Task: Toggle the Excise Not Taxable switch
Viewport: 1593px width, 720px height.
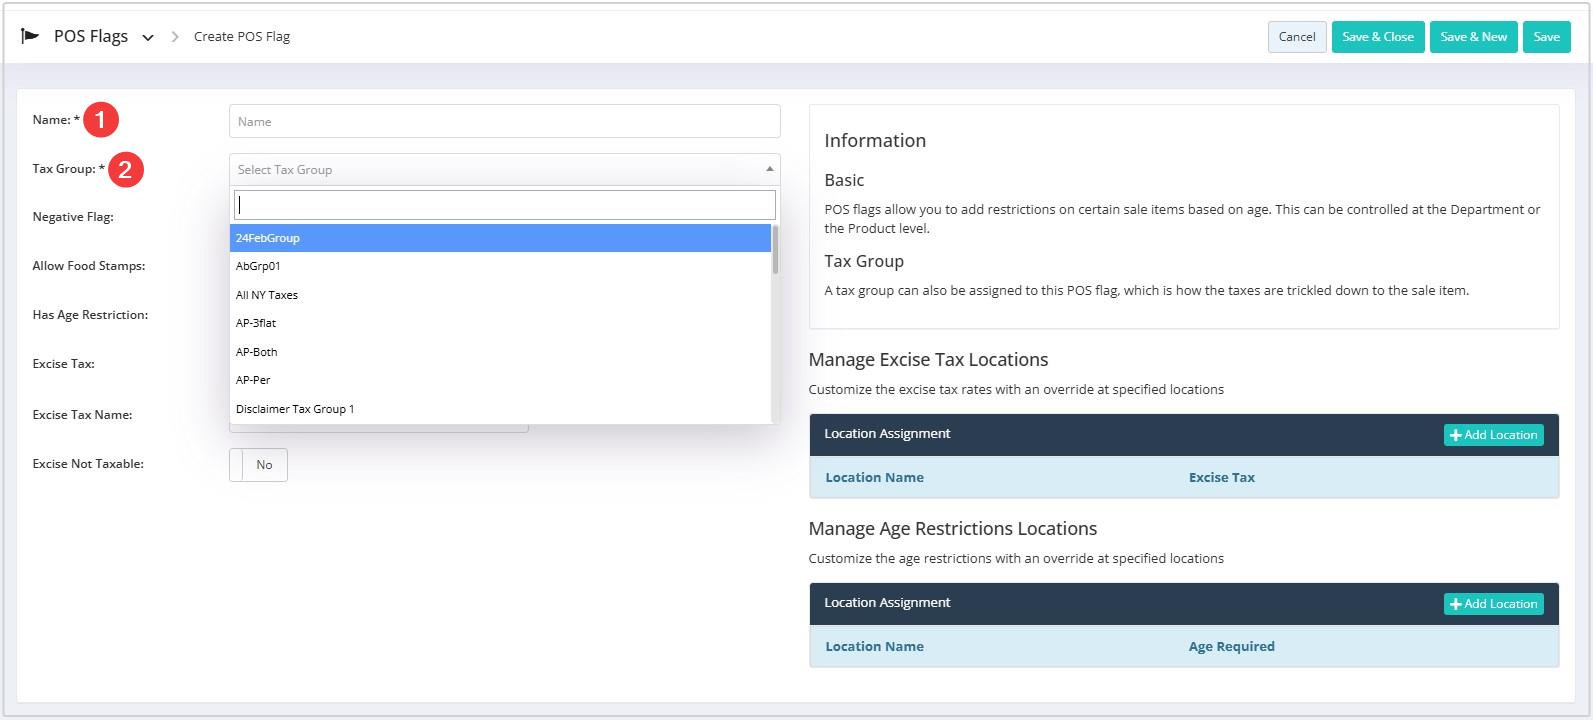Action: coord(258,465)
